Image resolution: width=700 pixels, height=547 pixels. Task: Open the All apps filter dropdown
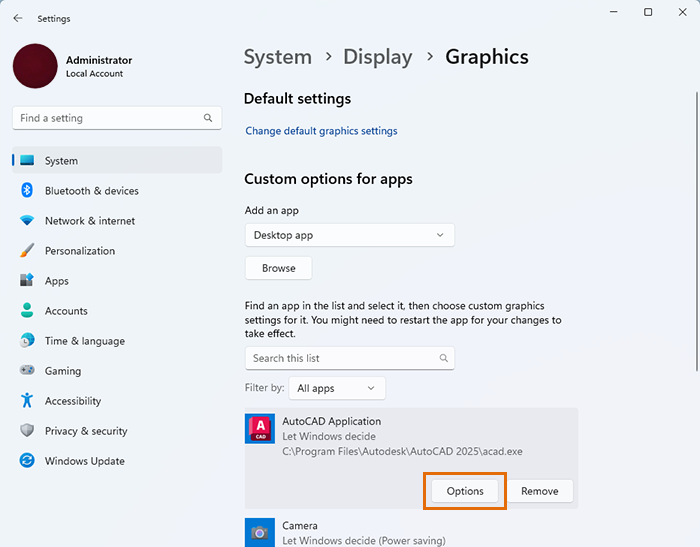coord(337,388)
